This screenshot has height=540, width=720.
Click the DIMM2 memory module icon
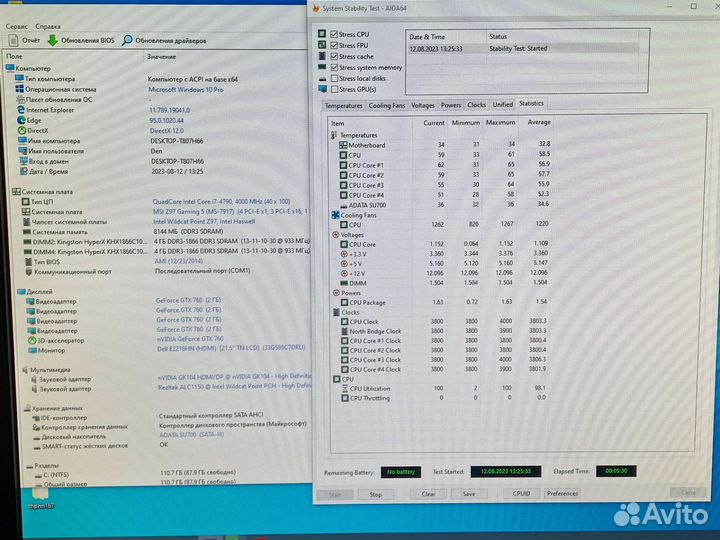(x=27, y=242)
